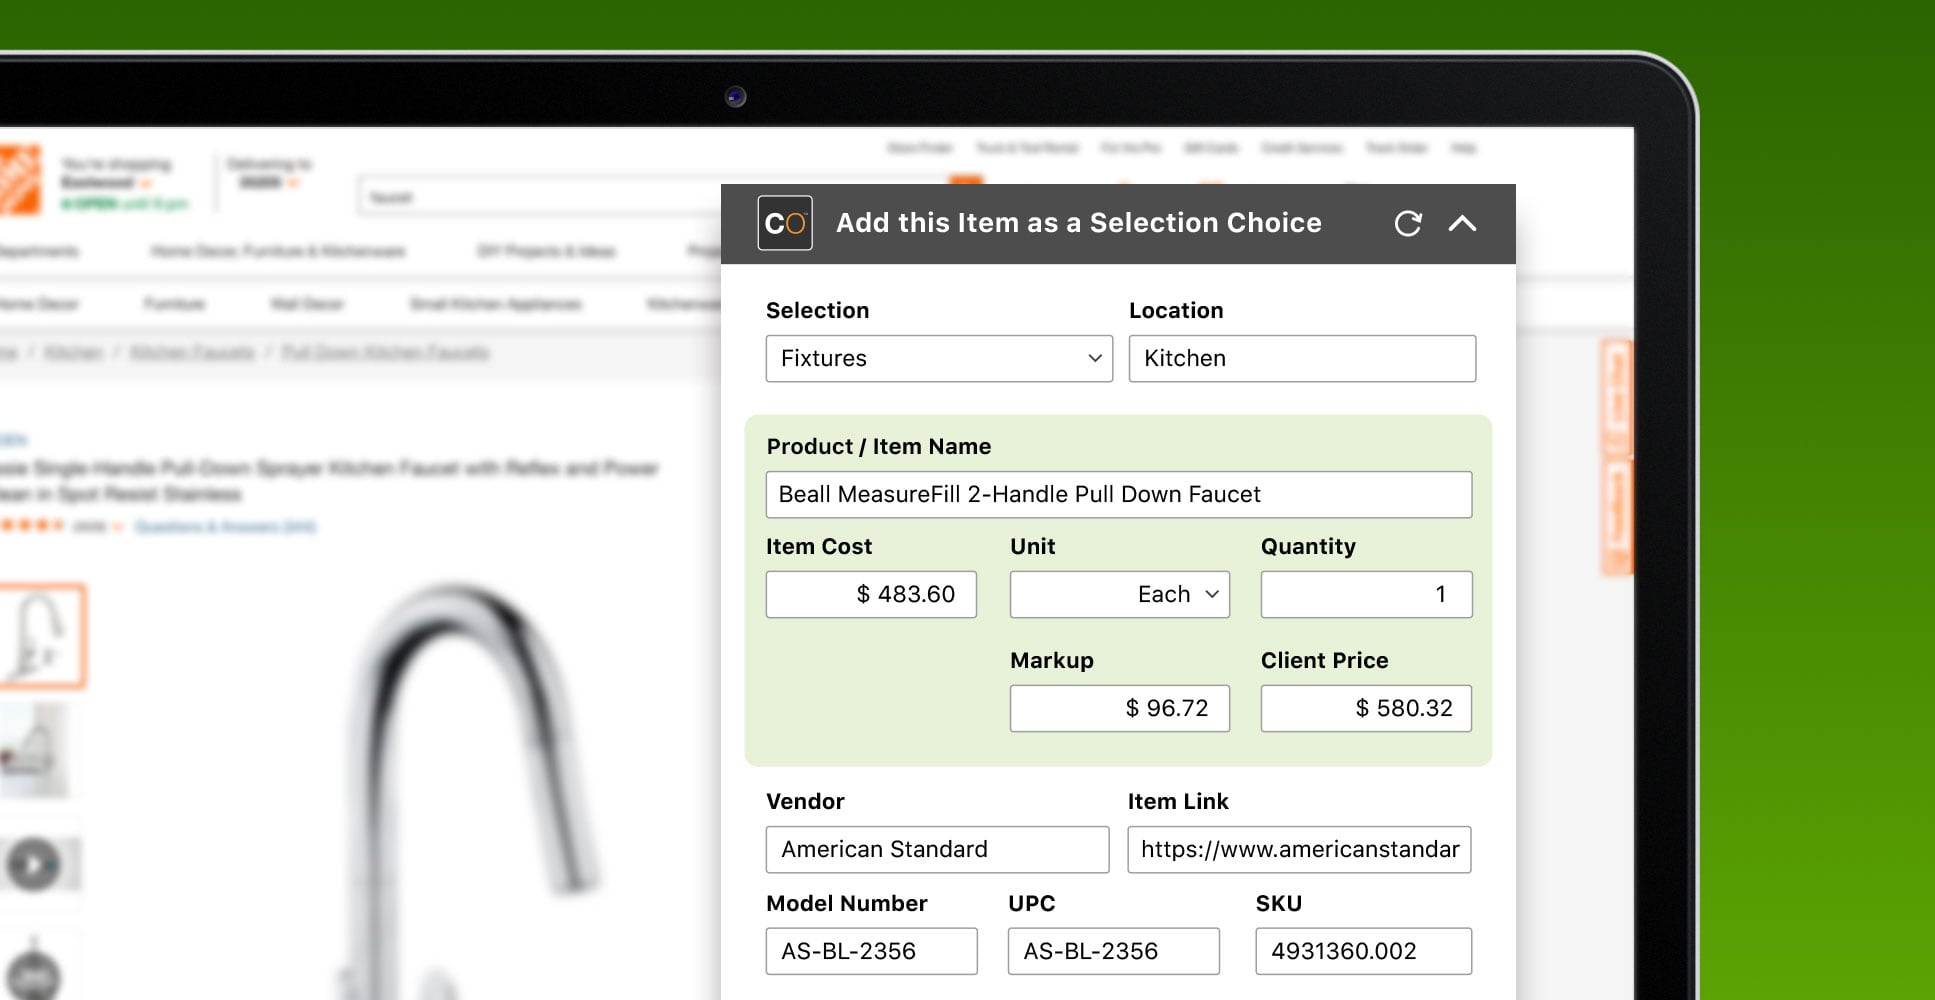Click the Quantity field
Viewport: 1935px width, 1000px height.
point(1366,594)
